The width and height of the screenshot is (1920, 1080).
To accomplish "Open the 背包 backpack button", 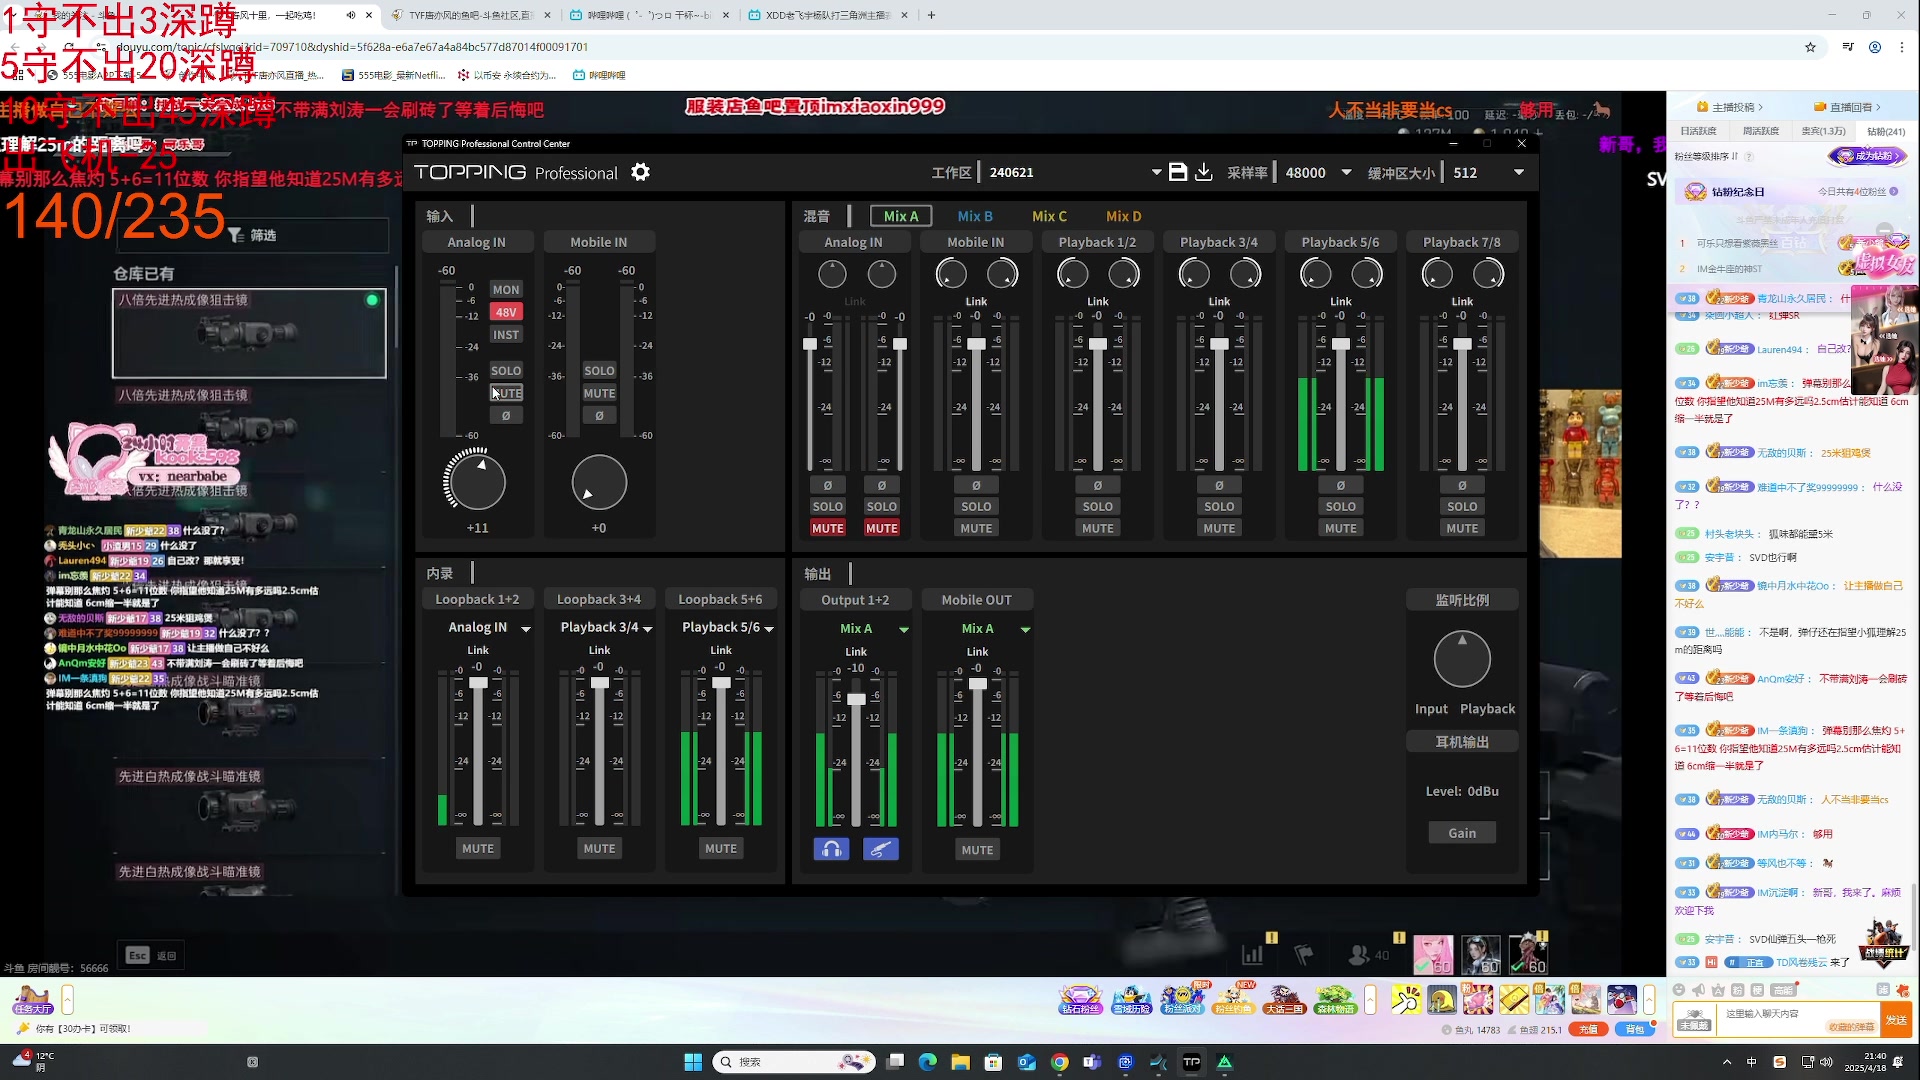I will (1635, 1029).
